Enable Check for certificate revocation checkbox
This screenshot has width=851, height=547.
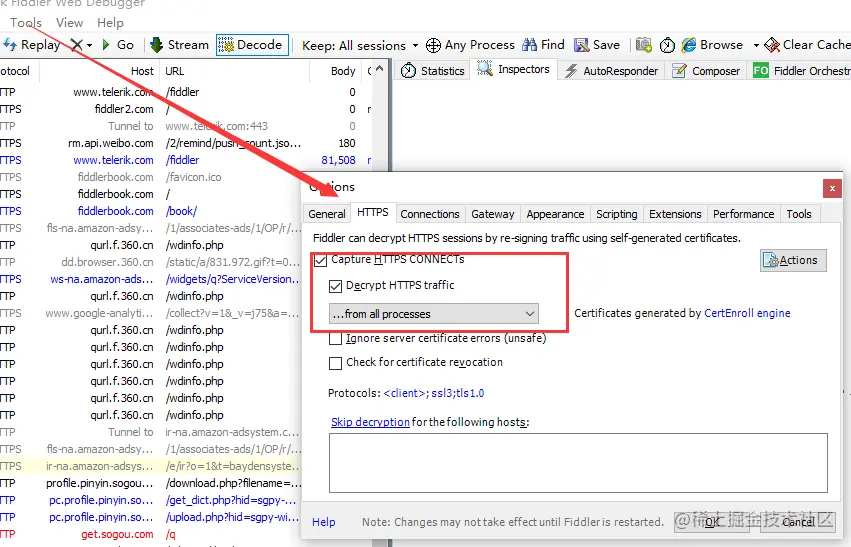335,363
